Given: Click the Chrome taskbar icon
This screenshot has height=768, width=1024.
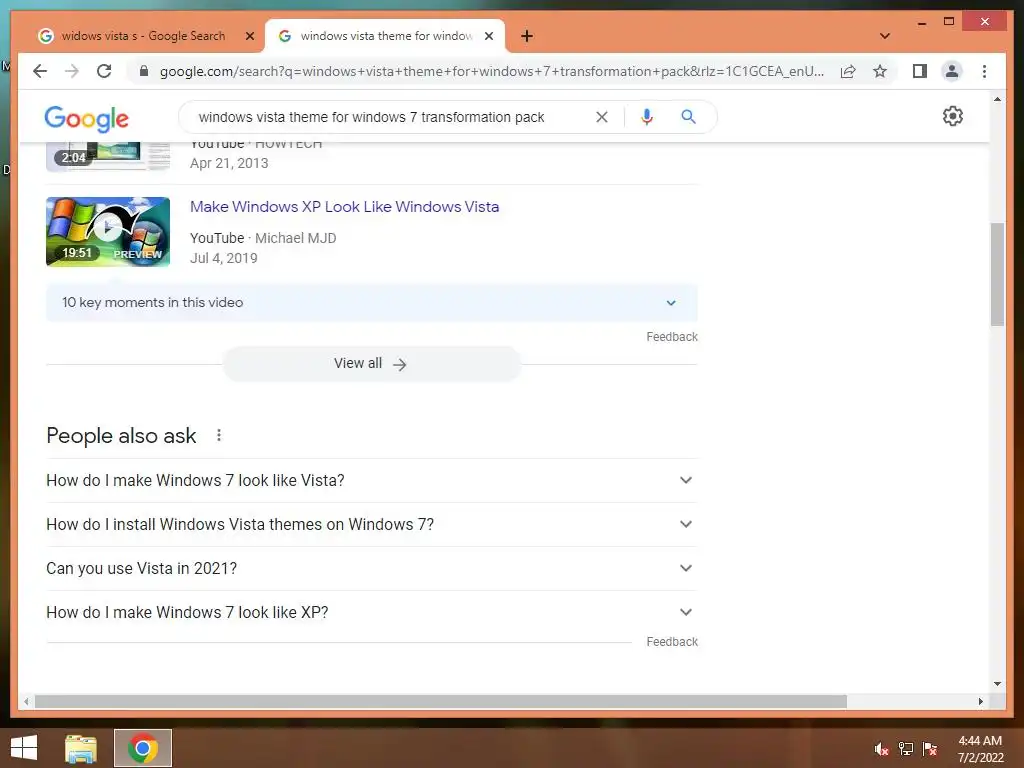Looking at the screenshot, I should click(x=143, y=748).
